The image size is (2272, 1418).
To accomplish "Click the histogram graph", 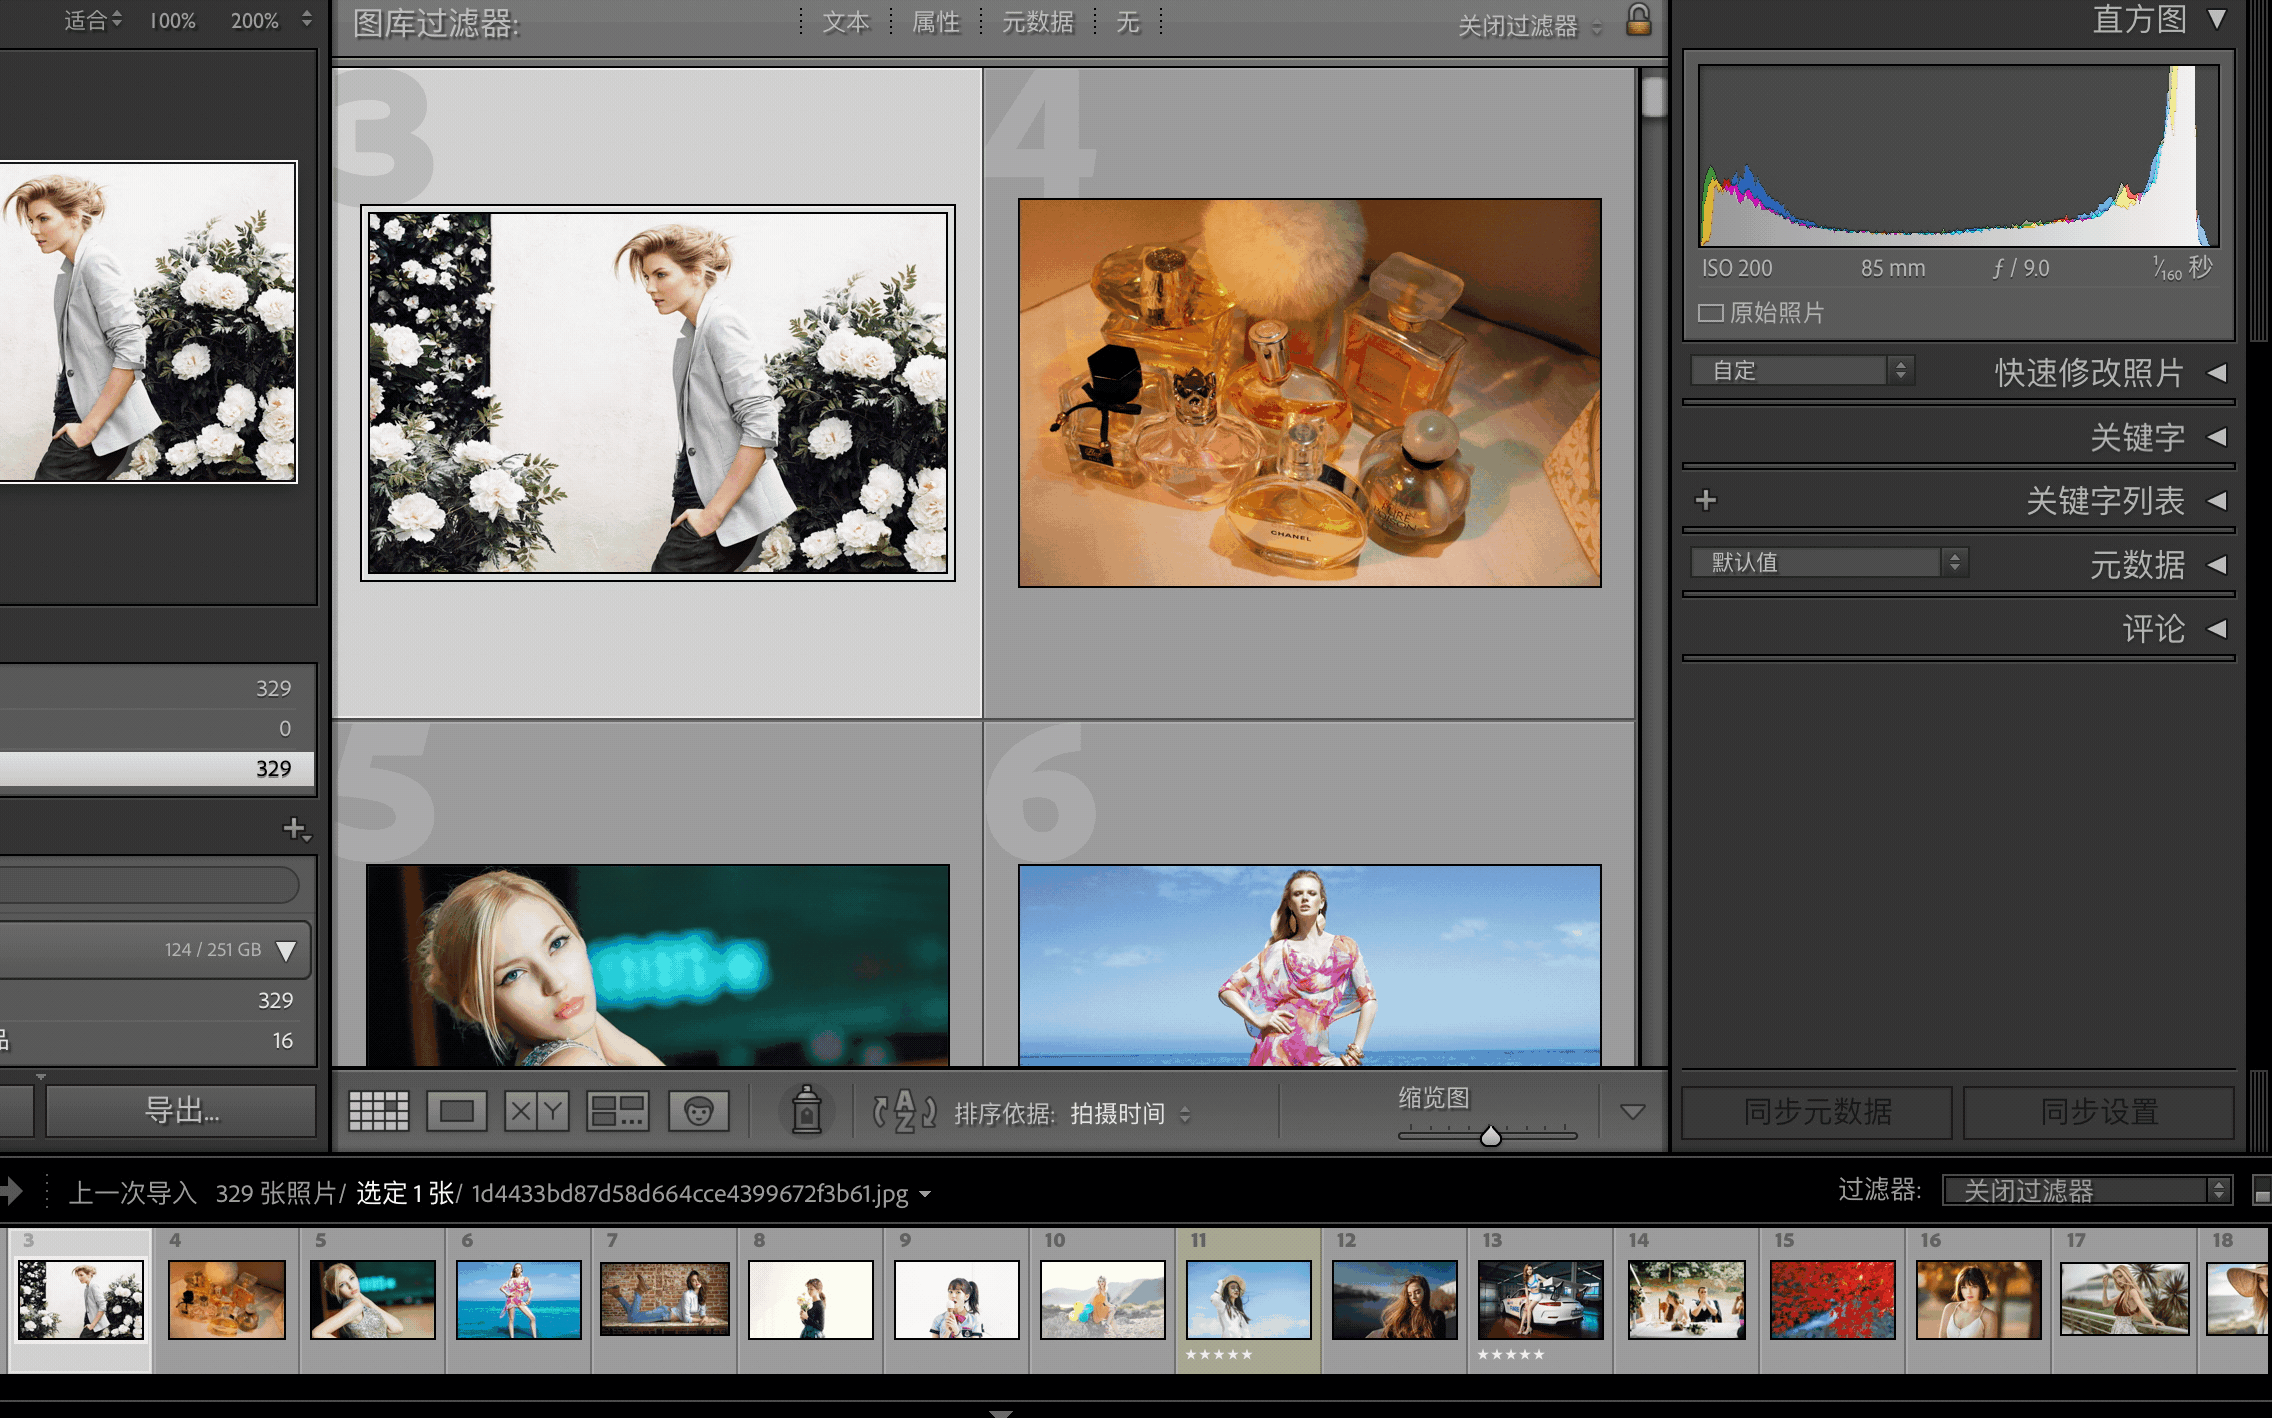I will (x=1958, y=156).
